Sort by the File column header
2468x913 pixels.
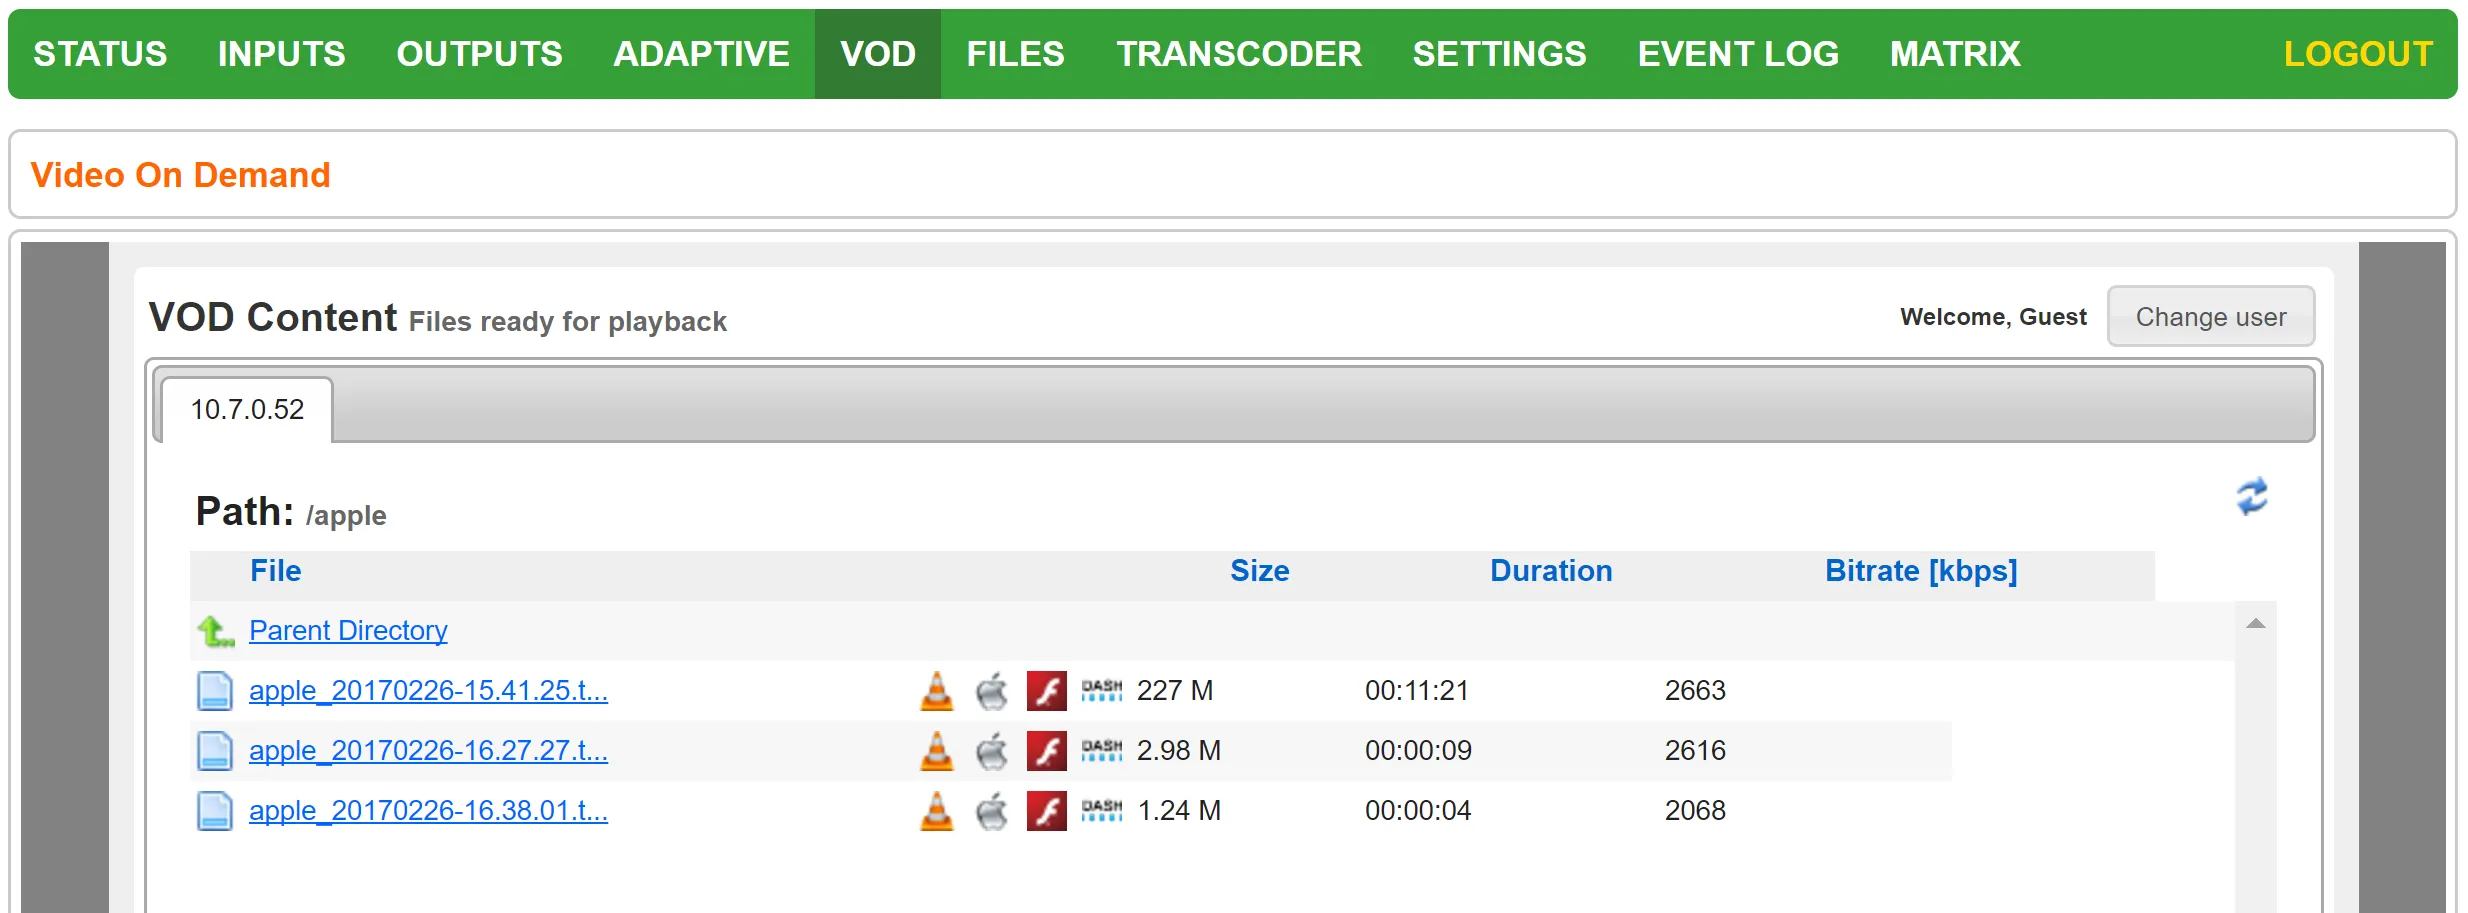pyautogui.click(x=275, y=571)
